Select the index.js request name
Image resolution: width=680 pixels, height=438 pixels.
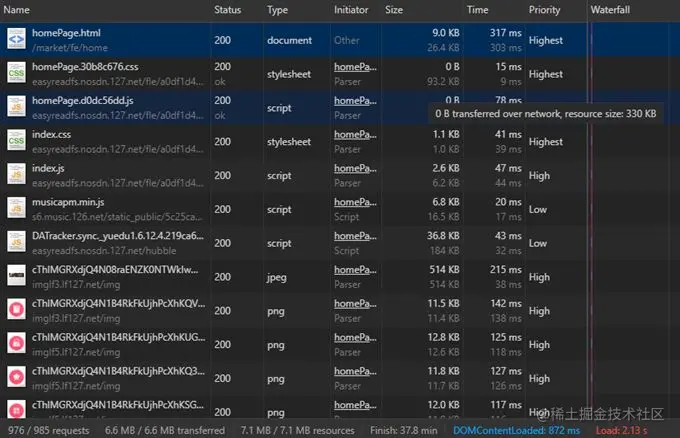pyautogui.click(x=48, y=168)
